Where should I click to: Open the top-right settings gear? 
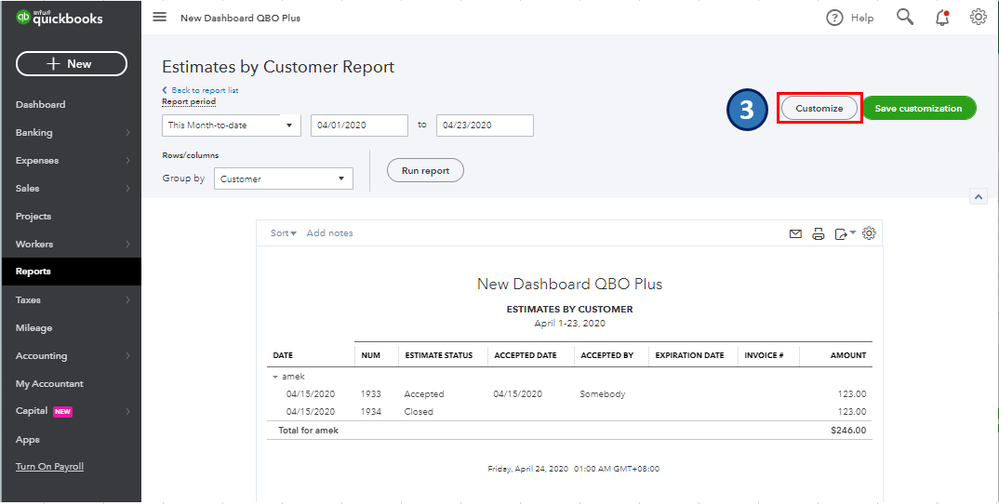click(978, 17)
